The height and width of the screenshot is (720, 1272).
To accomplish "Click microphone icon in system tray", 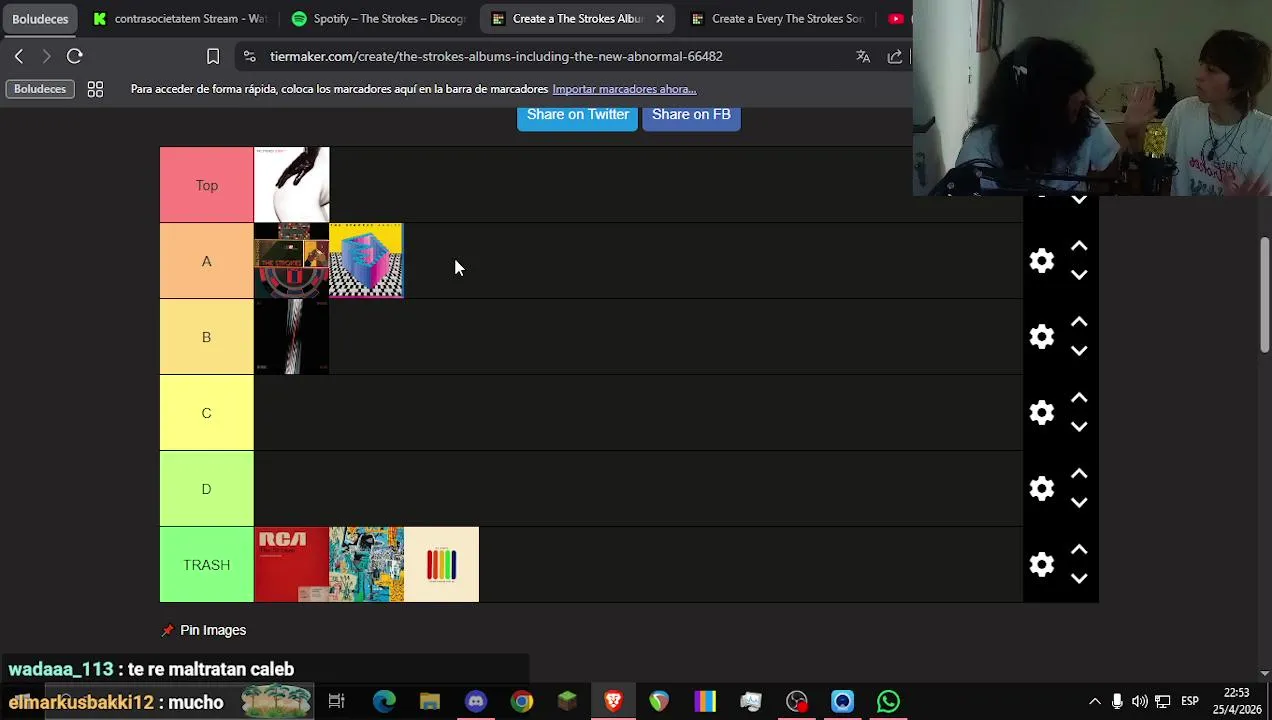I will pyautogui.click(x=1117, y=701).
